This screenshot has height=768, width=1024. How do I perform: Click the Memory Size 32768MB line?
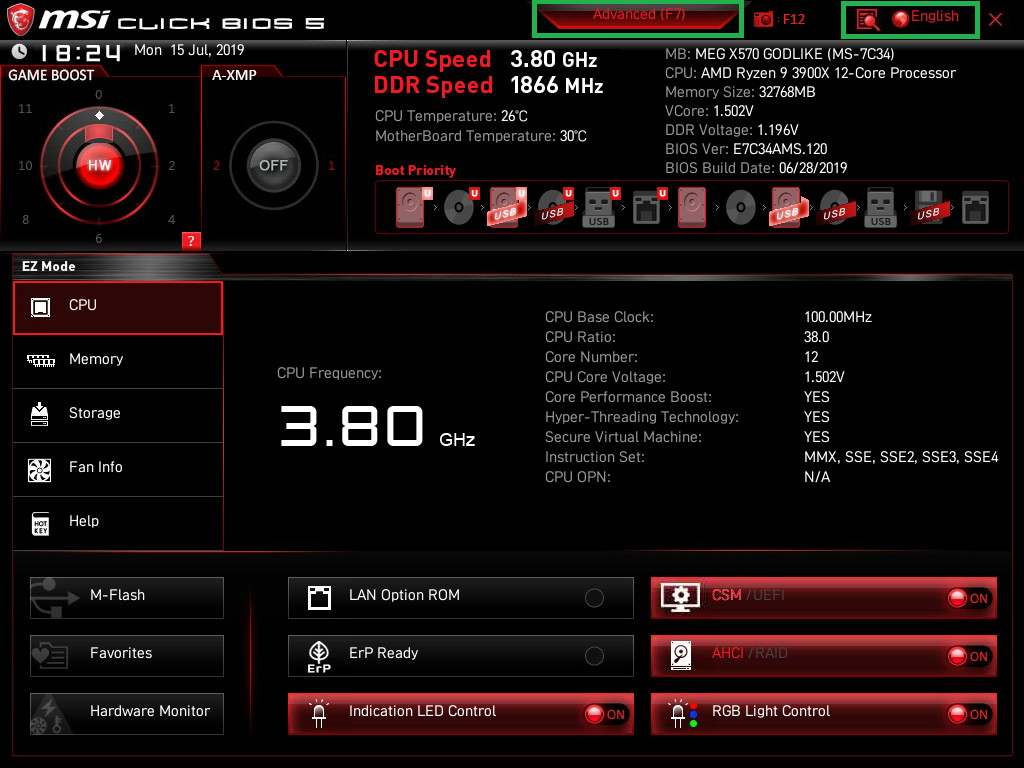740,92
